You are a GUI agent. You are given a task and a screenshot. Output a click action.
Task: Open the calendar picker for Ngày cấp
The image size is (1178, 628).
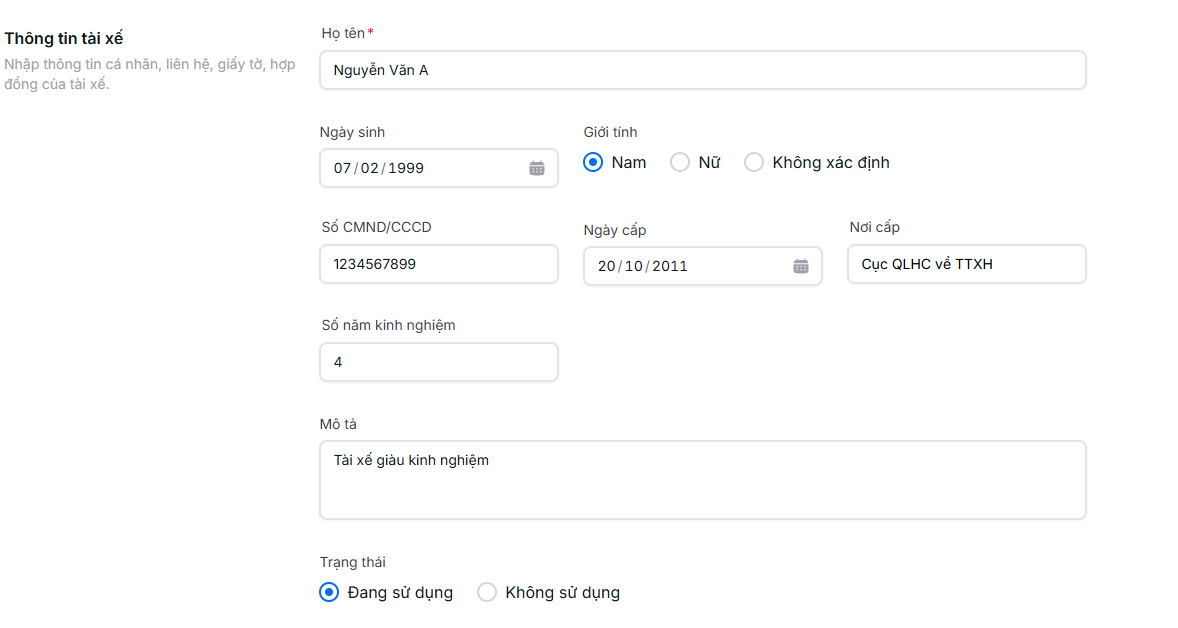(801, 265)
